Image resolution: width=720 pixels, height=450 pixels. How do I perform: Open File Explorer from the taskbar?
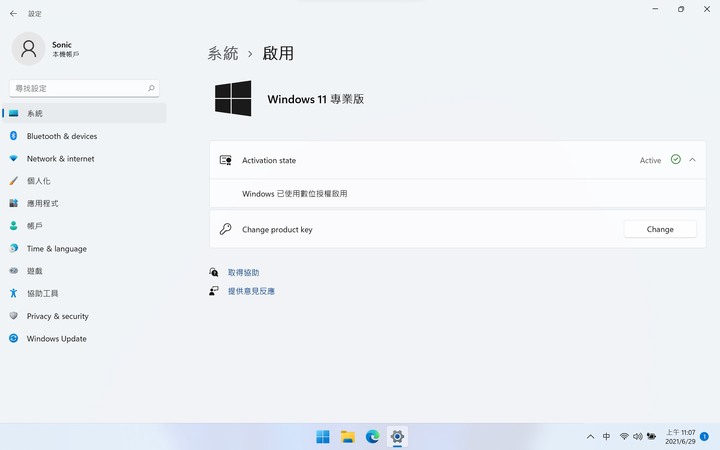coord(348,437)
